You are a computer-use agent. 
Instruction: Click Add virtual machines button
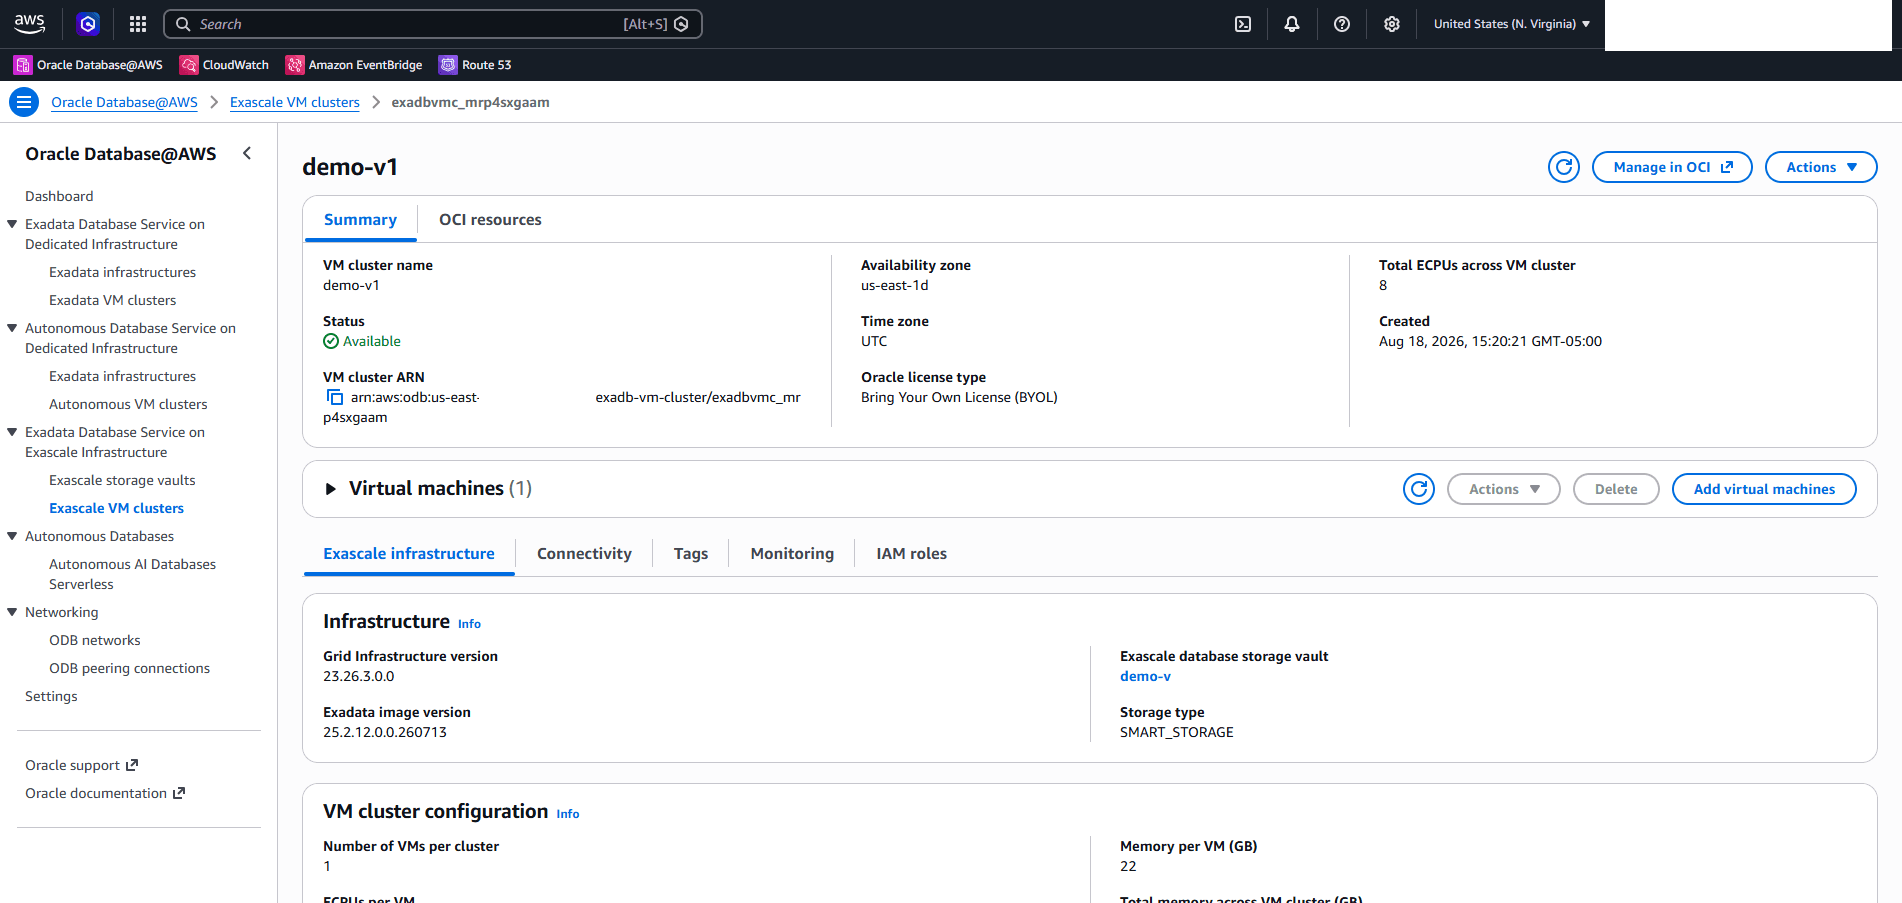(1764, 489)
